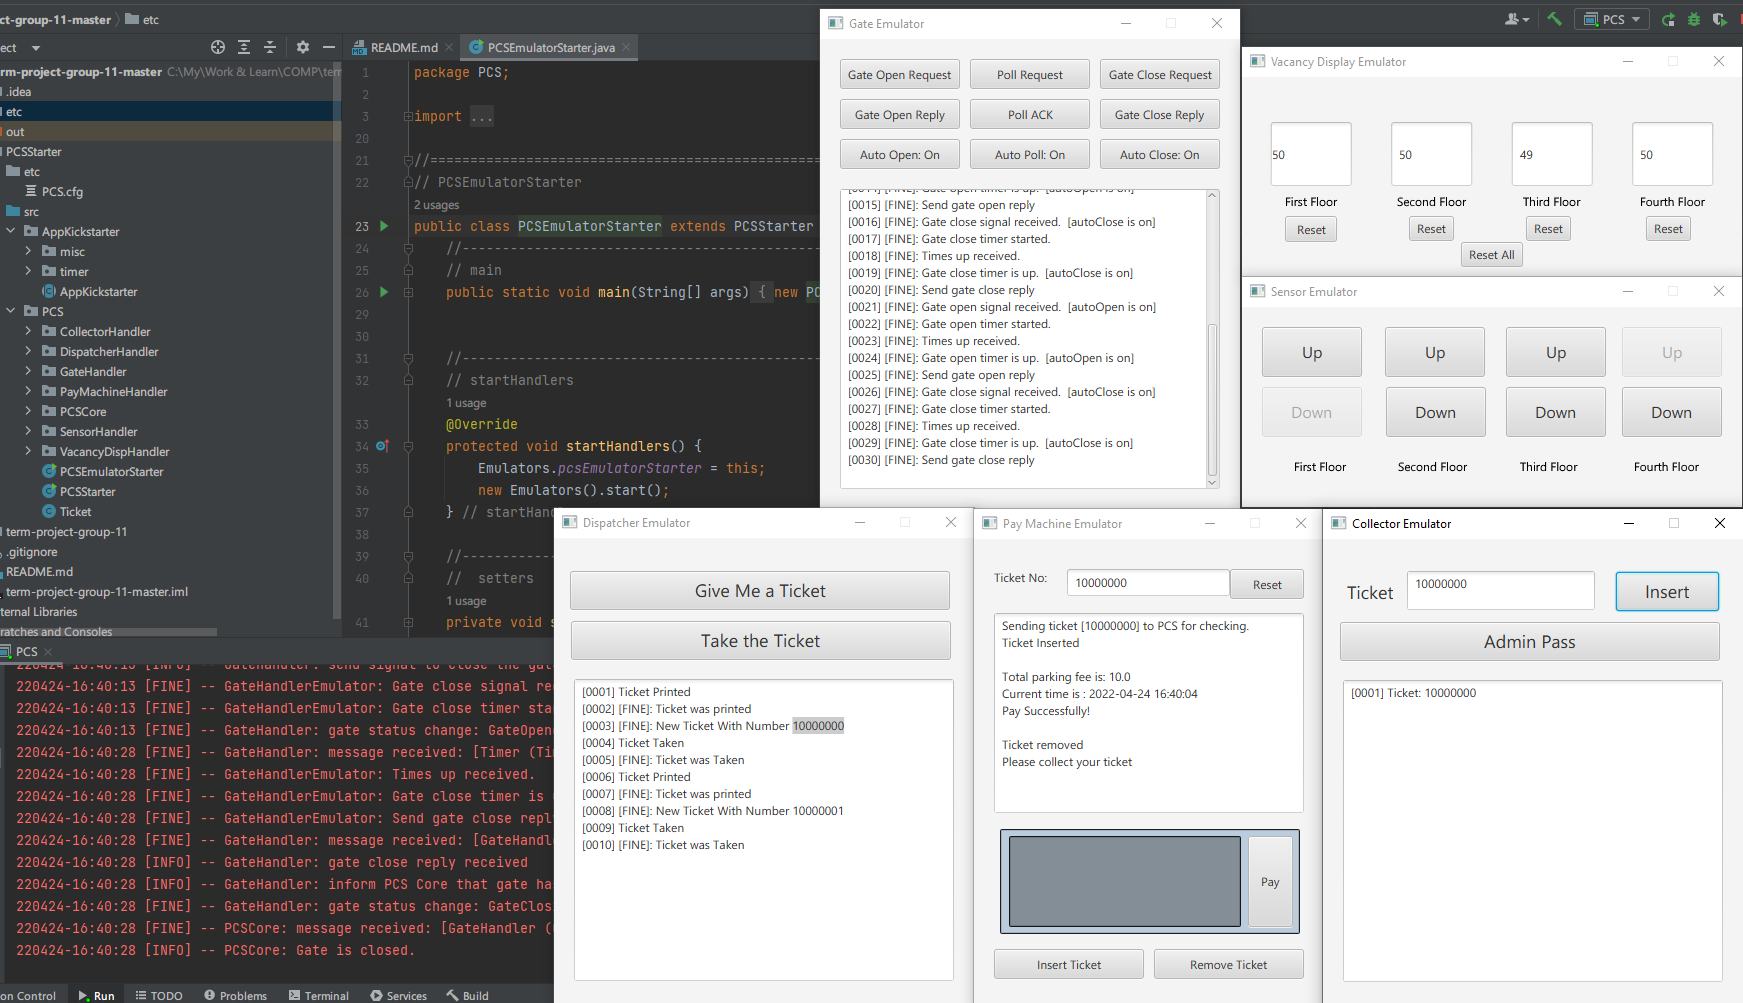Select PCS.cfg file in tree
This screenshot has width=1743, height=1003.
(x=62, y=191)
